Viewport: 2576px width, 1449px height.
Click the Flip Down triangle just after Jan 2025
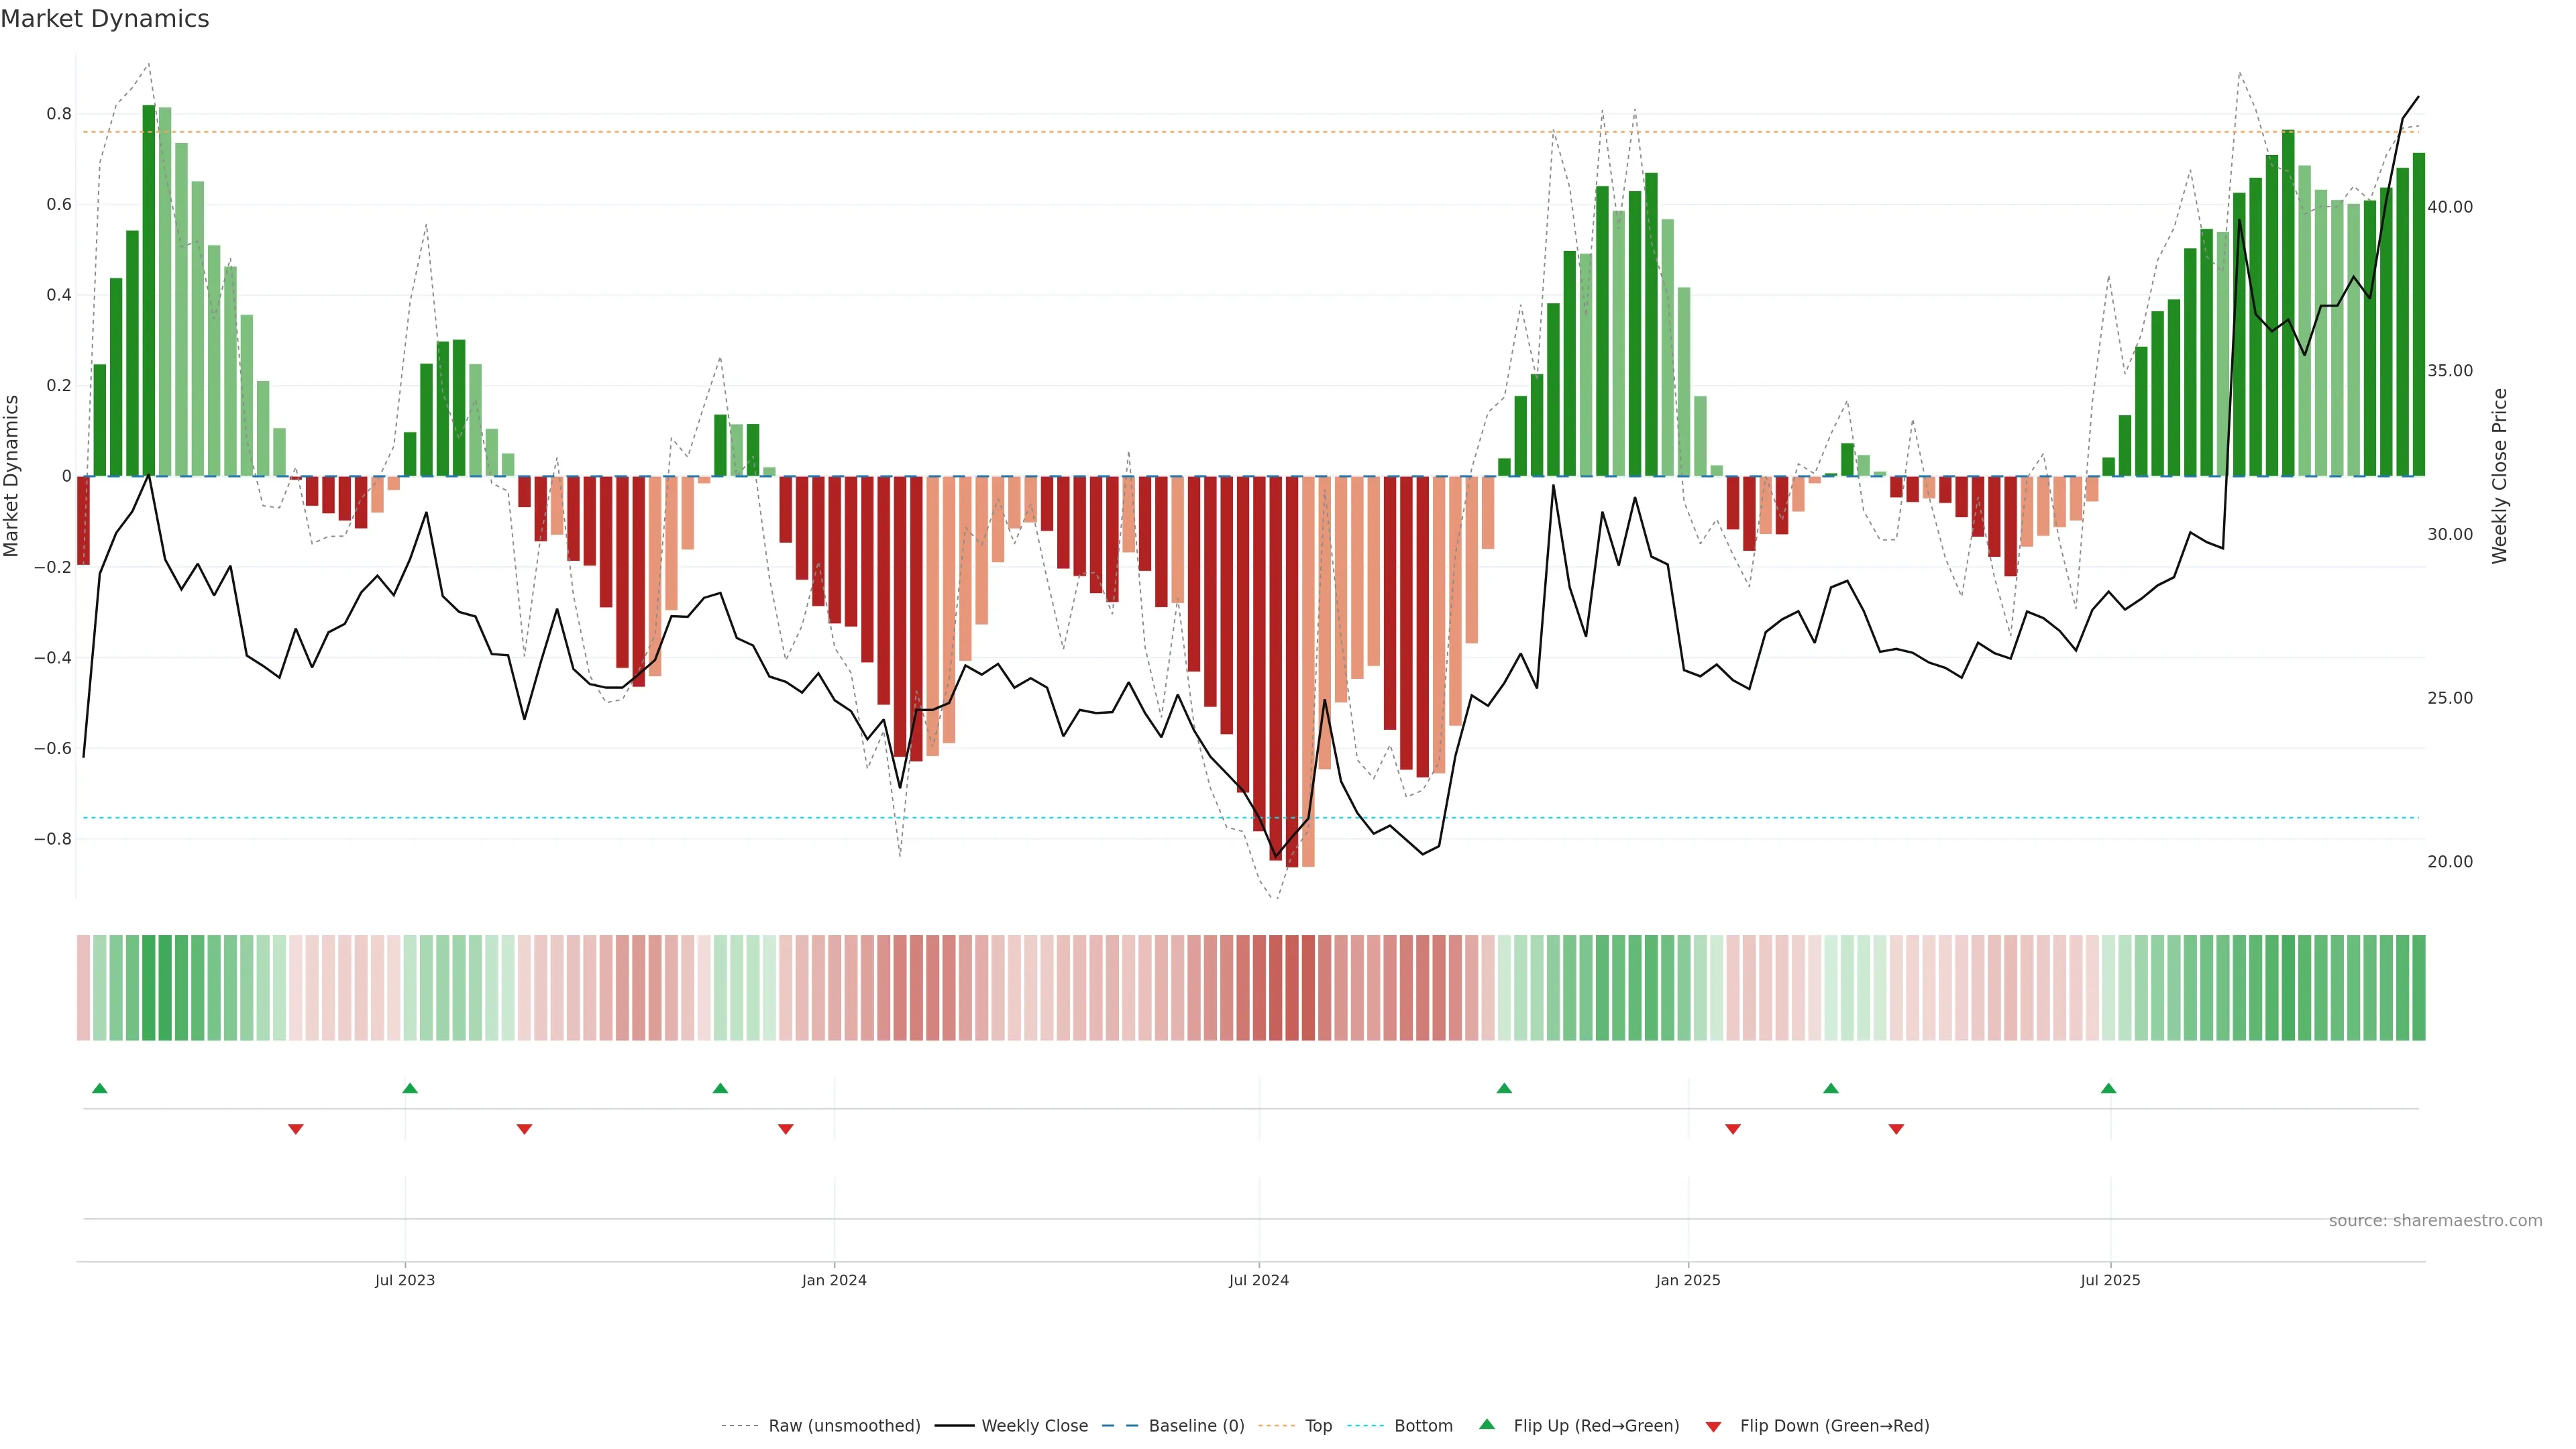pos(1733,1129)
